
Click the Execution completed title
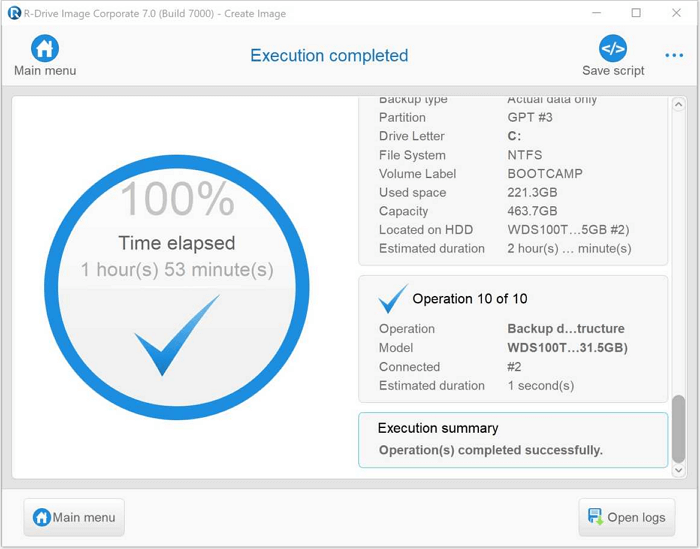point(329,55)
